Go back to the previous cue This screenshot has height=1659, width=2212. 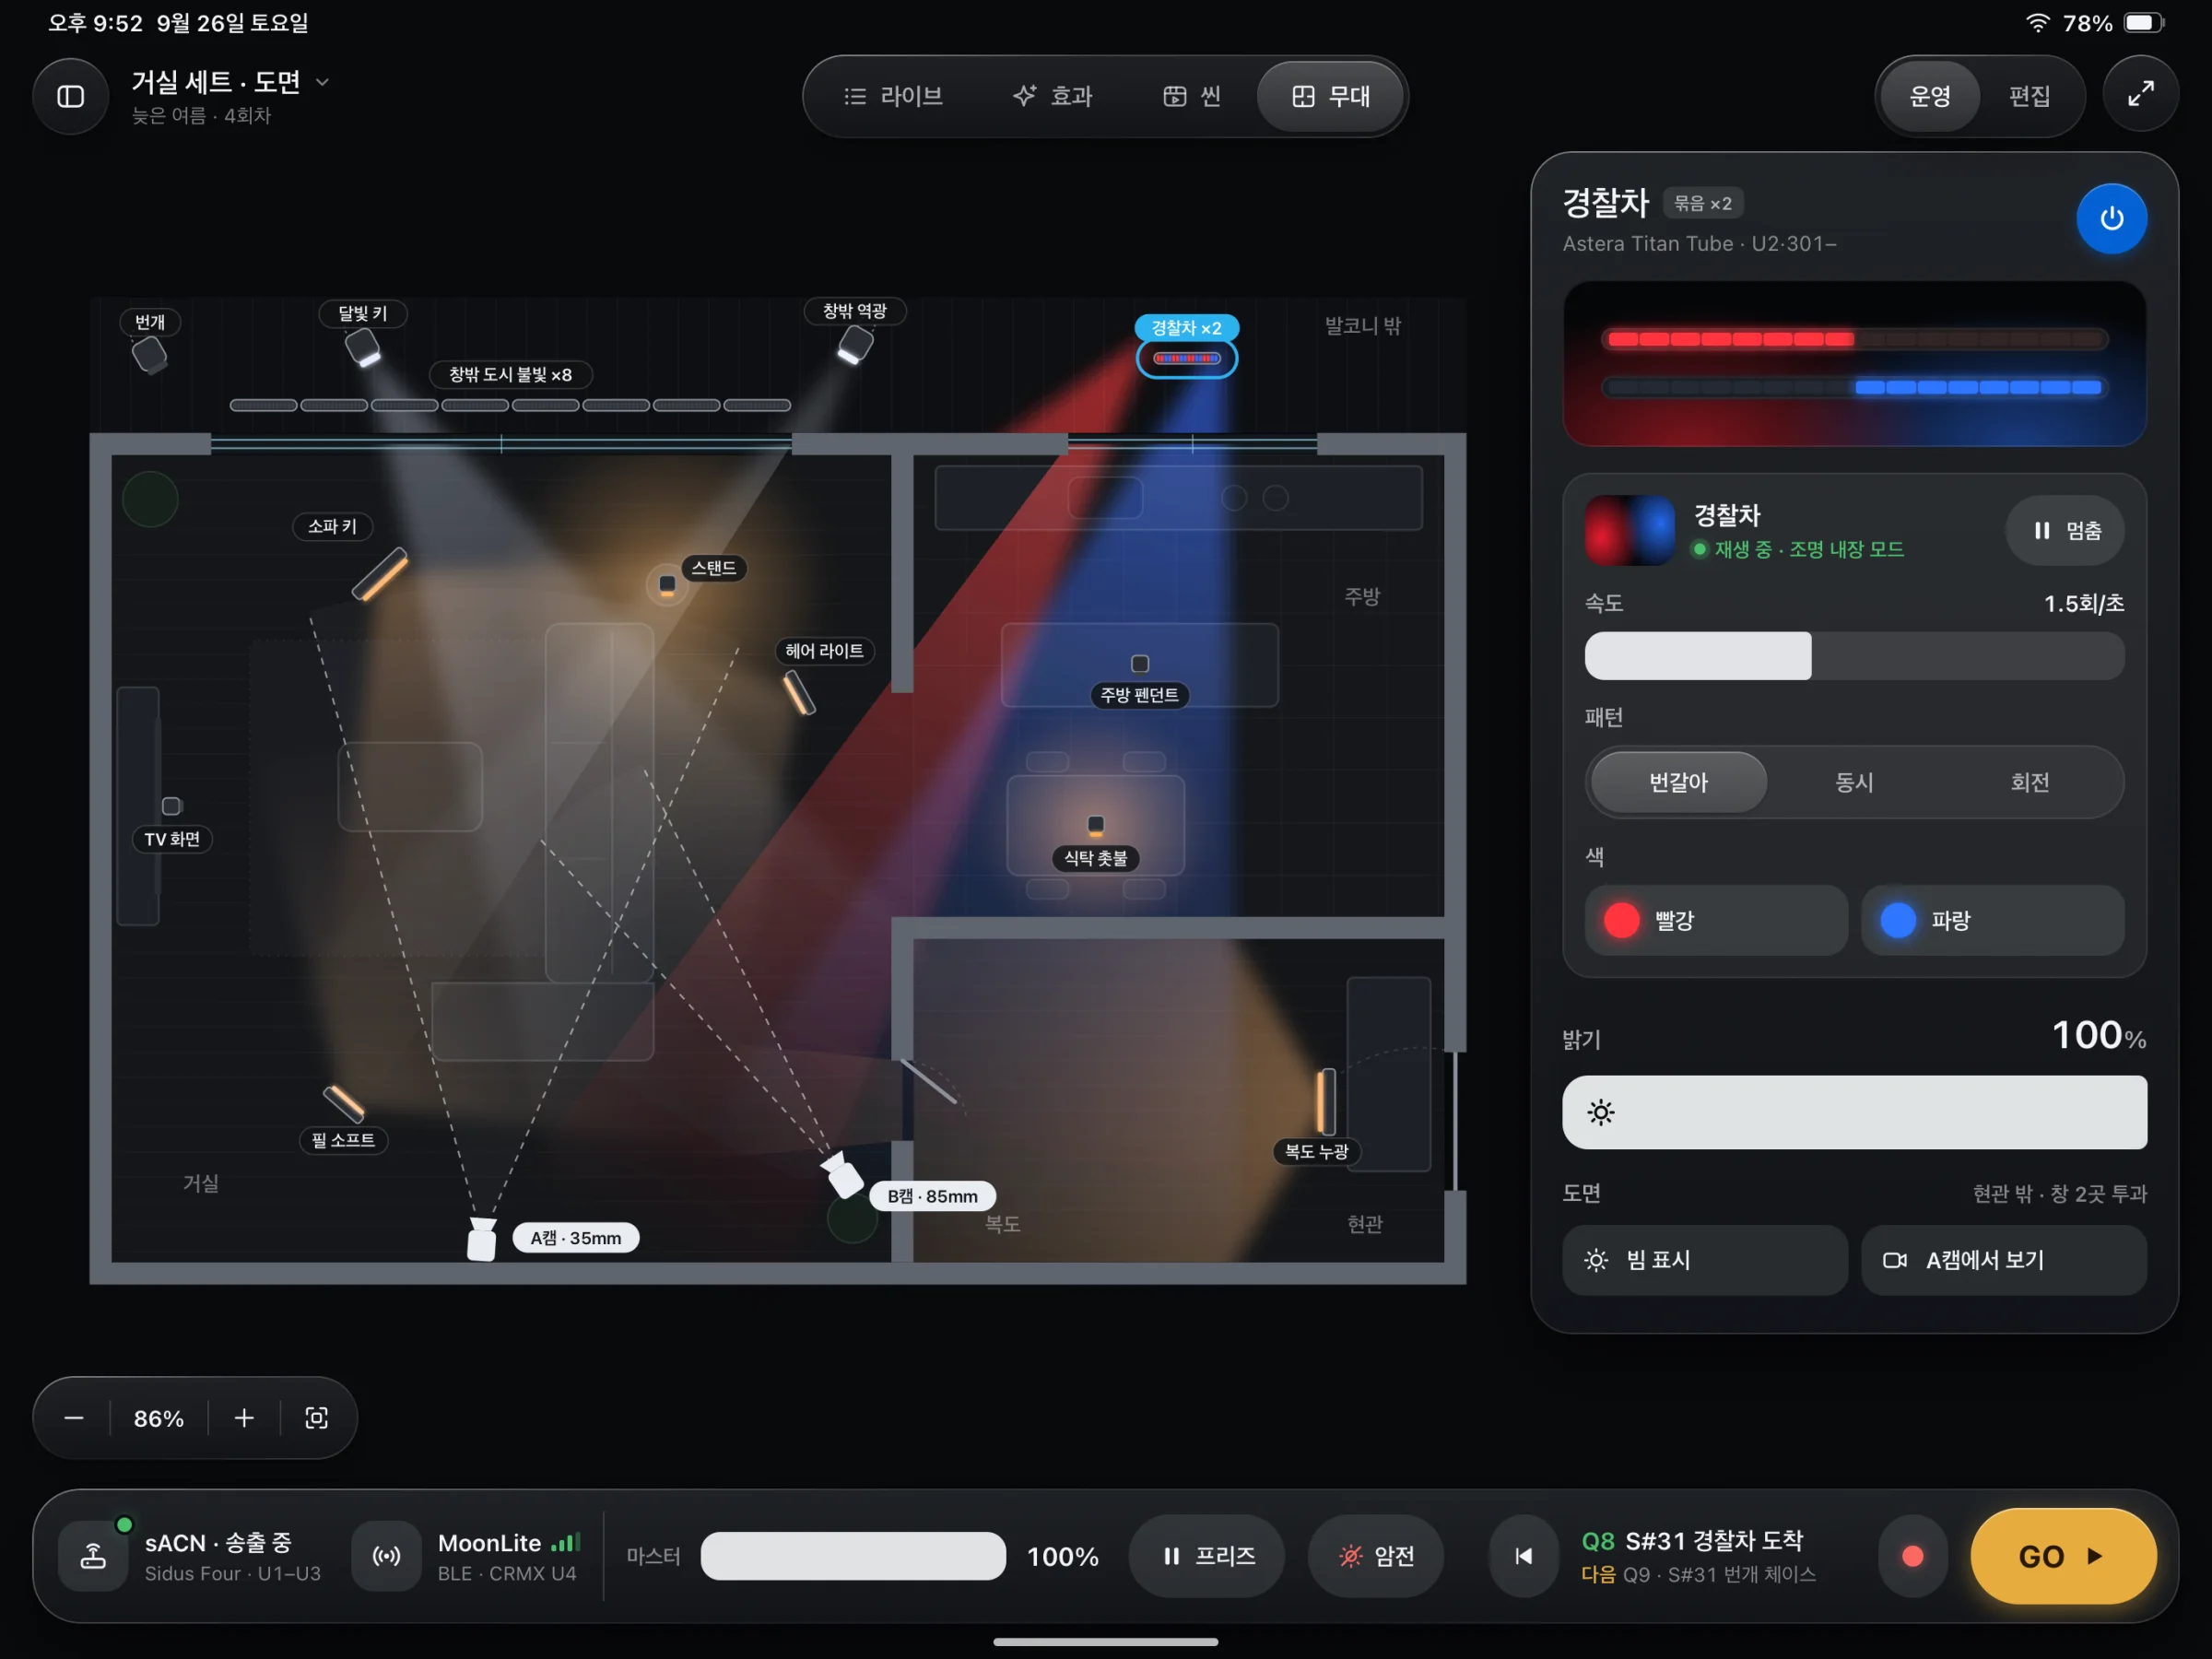point(1524,1556)
